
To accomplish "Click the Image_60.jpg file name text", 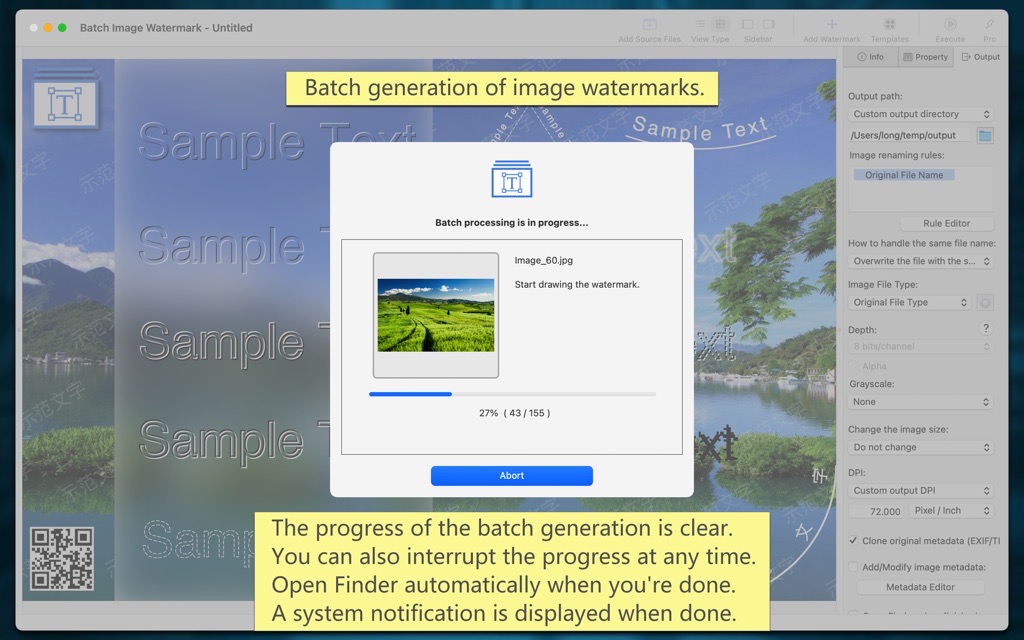I will click(543, 260).
